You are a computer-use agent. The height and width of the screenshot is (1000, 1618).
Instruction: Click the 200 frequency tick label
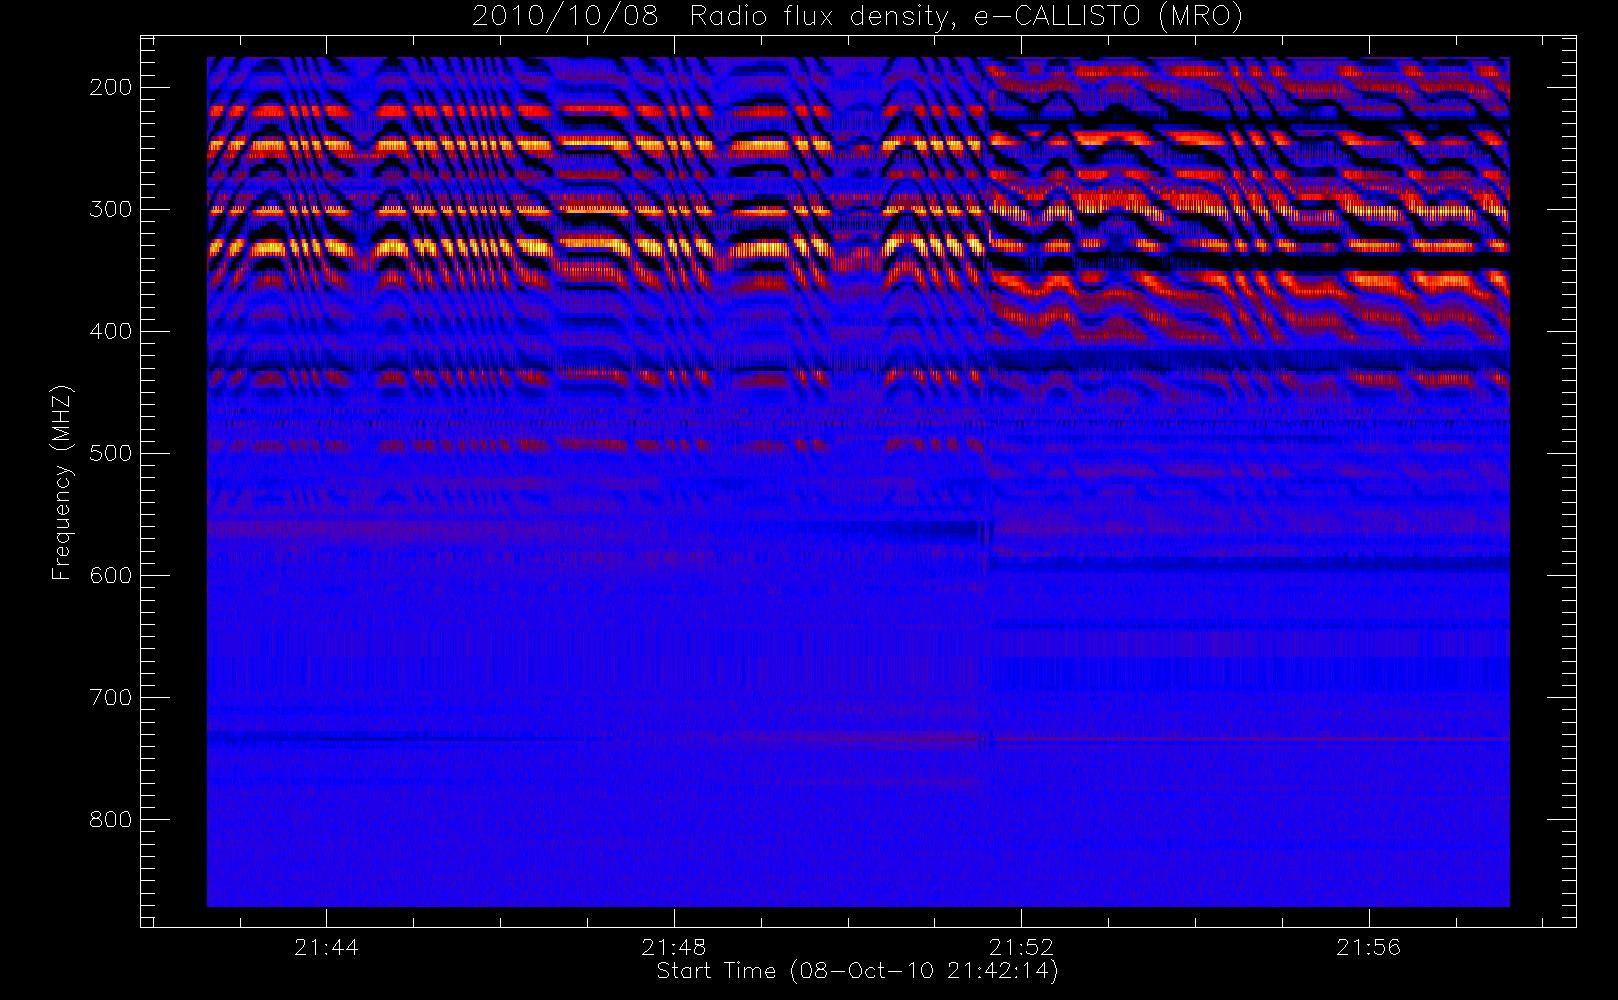(x=111, y=87)
